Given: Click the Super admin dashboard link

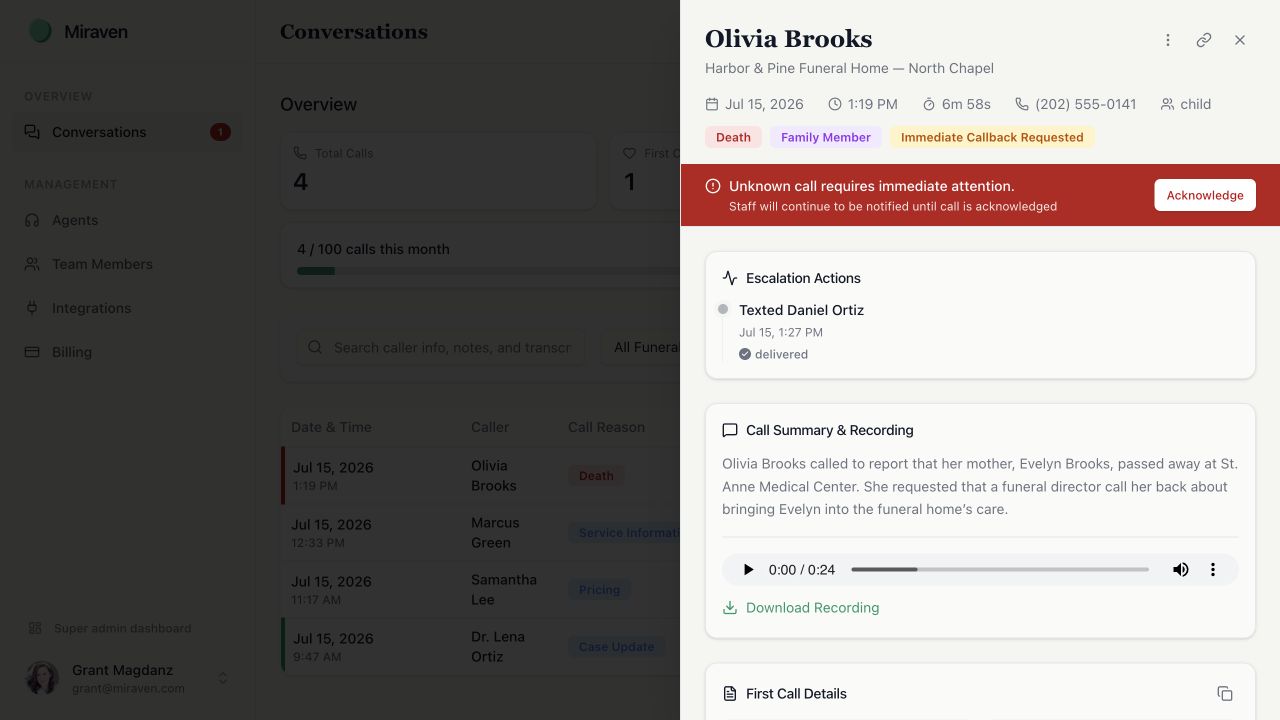Looking at the screenshot, I should [x=109, y=628].
